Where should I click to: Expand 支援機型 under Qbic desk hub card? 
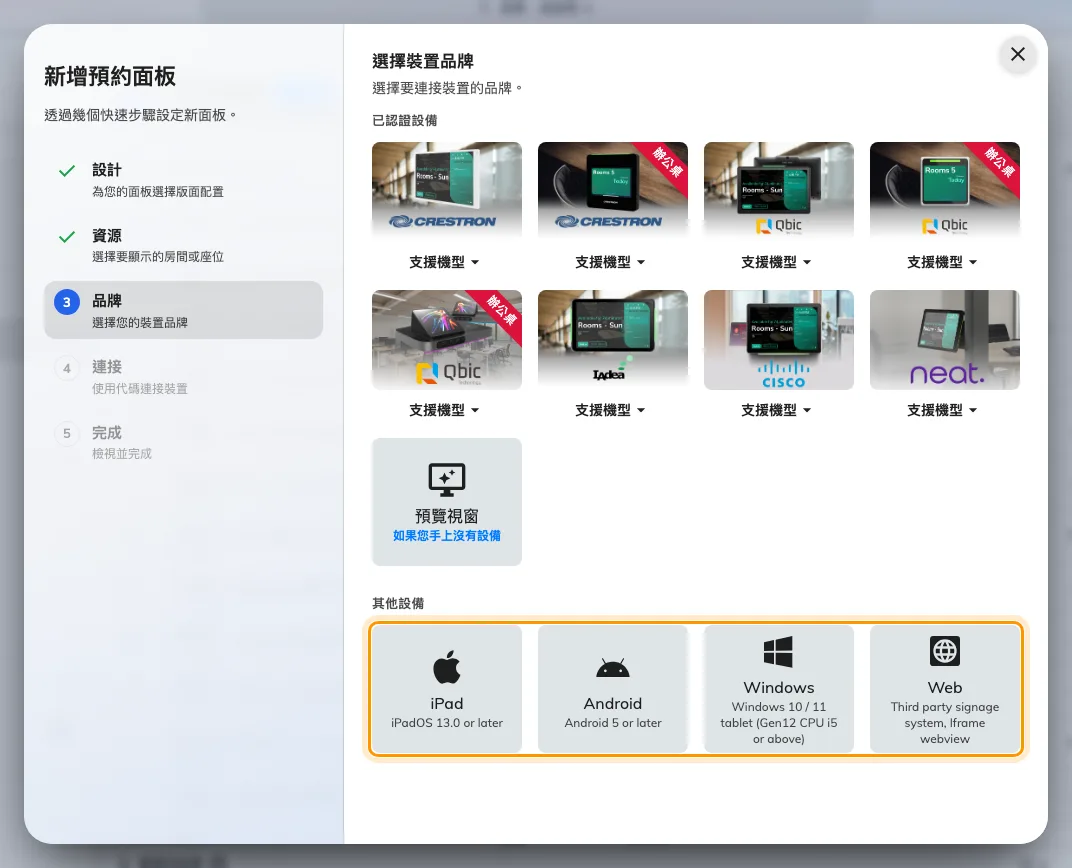[x=444, y=410]
